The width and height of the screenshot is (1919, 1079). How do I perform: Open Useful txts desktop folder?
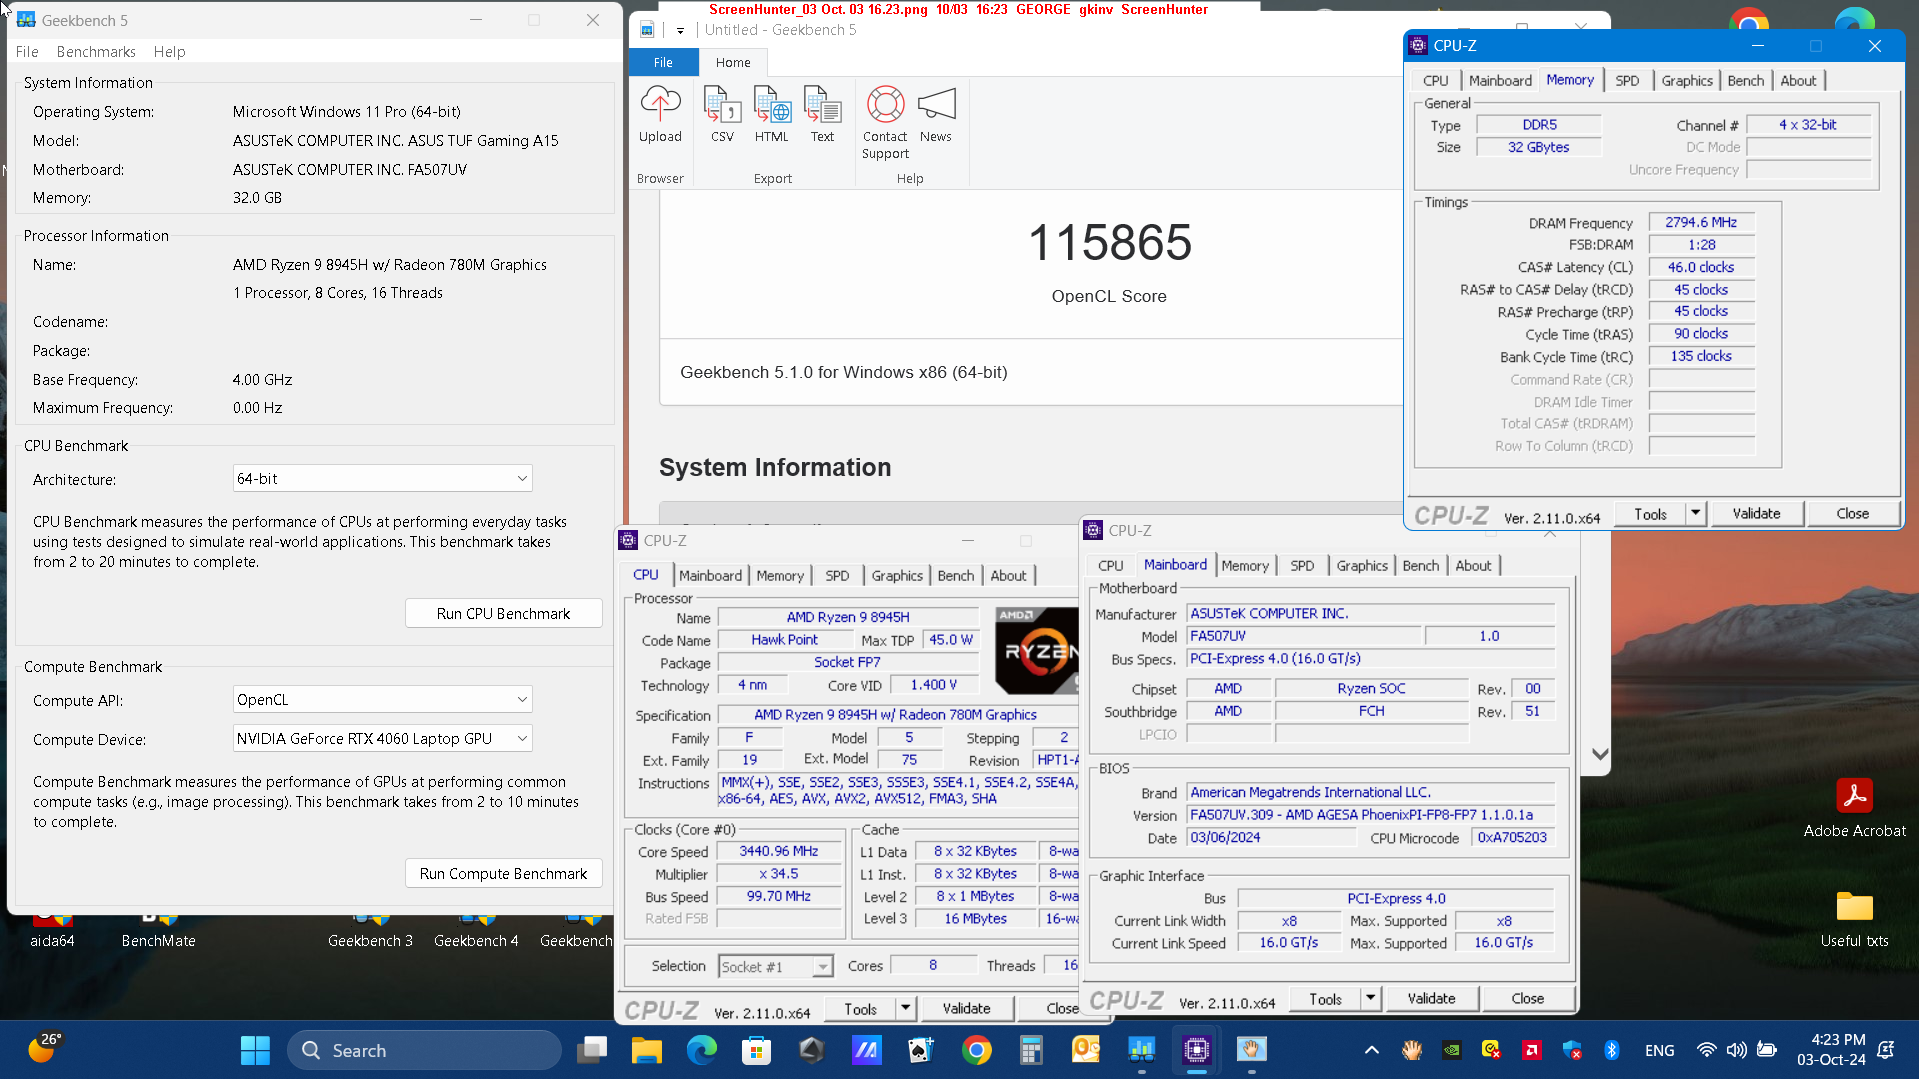point(1854,918)
